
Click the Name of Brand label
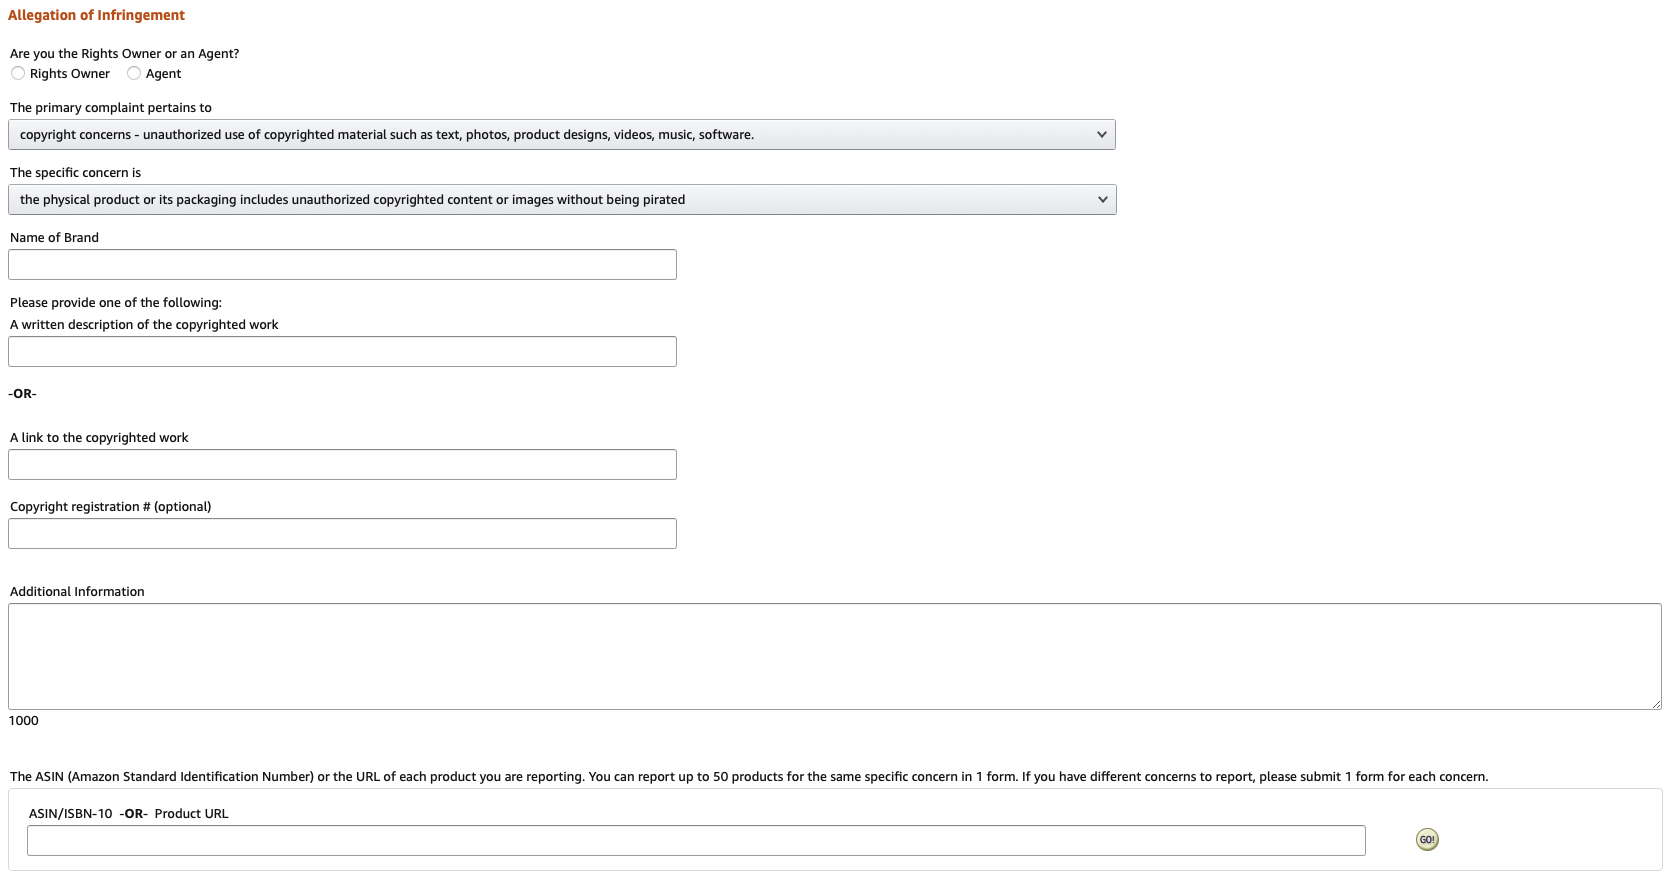(54, 238)
